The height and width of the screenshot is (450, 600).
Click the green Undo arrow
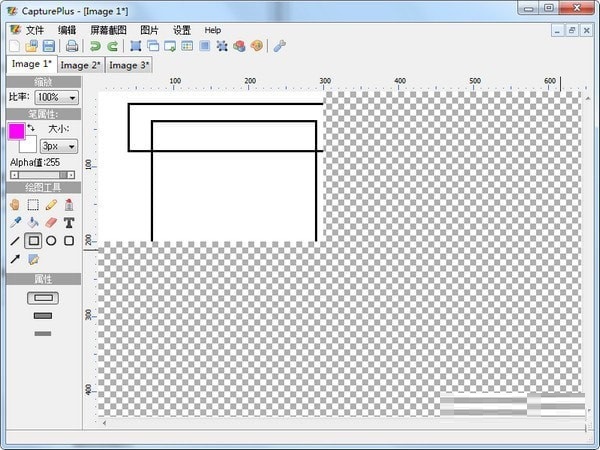95,46
